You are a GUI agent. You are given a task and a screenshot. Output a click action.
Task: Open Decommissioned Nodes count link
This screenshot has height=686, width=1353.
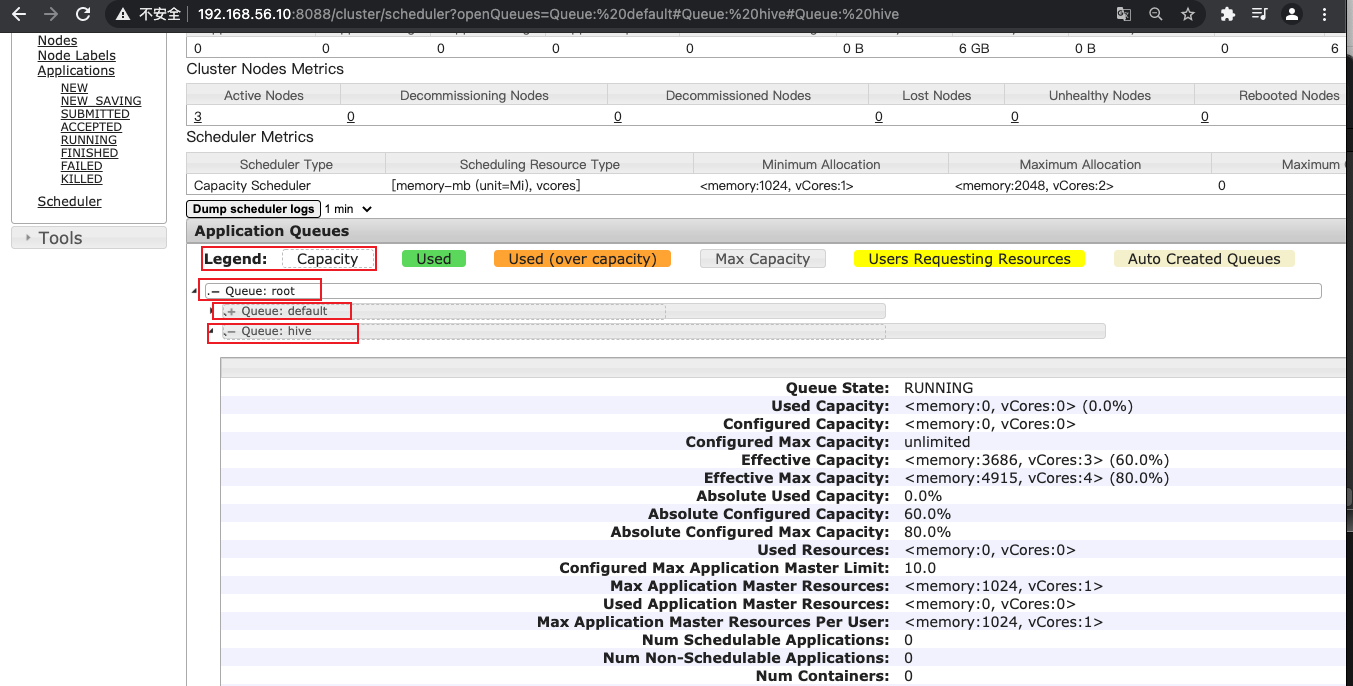[618, 117]
